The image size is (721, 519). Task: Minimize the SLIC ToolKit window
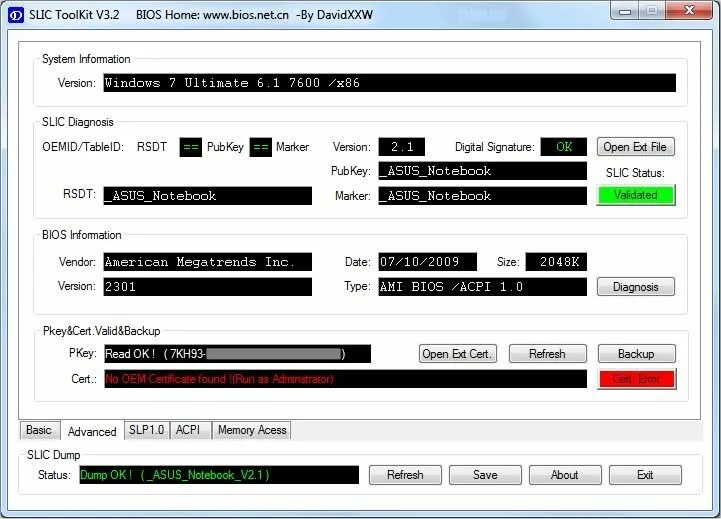(625, 11)
